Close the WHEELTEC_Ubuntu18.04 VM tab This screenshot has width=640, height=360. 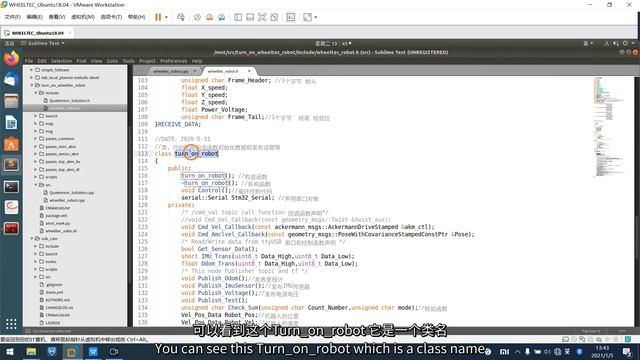click(70, 33)
